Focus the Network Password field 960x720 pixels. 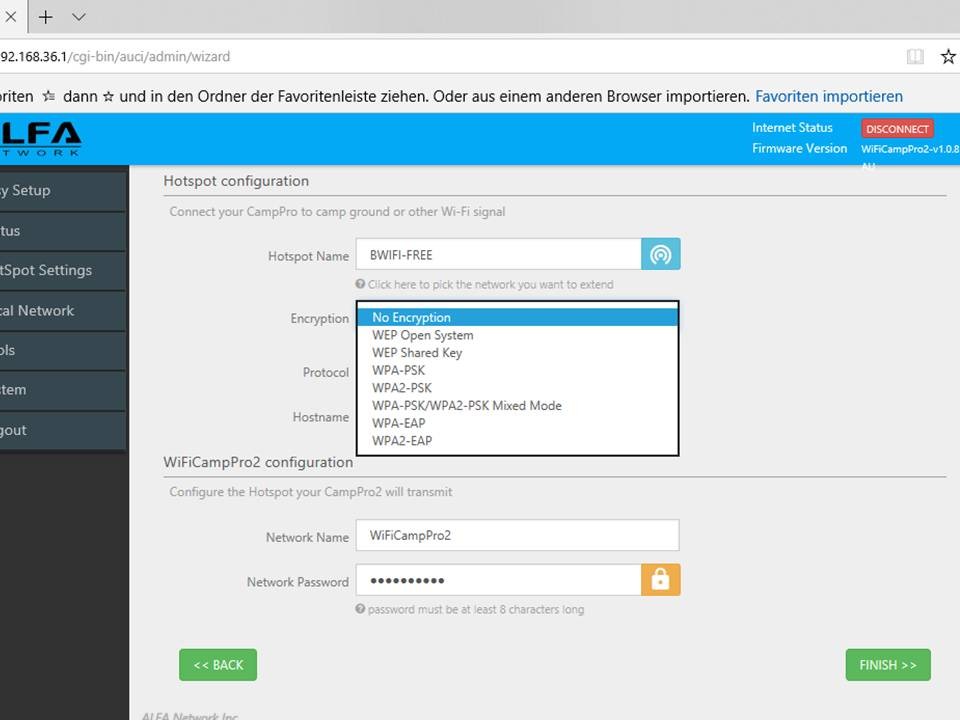498,580
